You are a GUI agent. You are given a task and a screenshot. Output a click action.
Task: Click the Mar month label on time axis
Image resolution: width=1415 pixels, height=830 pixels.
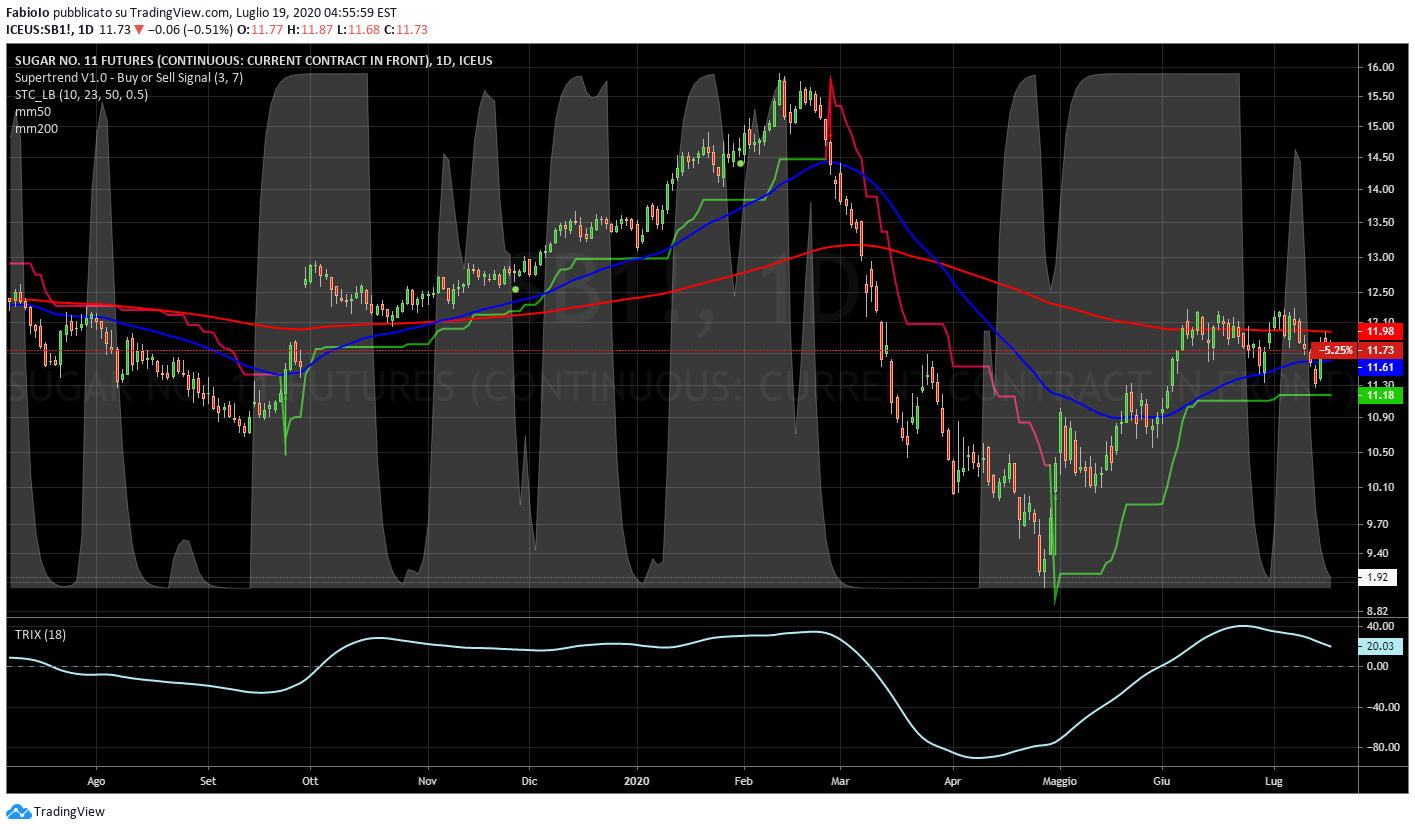[x=840, y=780]
